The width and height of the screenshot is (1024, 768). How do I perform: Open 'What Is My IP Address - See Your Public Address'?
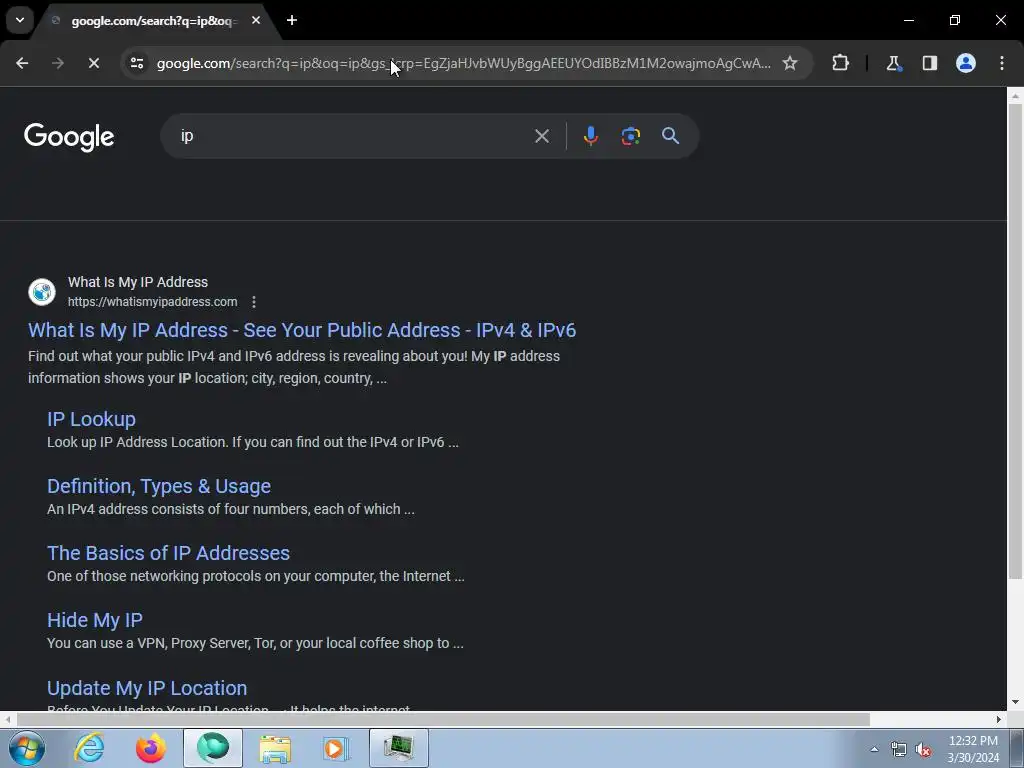(302, 330)
